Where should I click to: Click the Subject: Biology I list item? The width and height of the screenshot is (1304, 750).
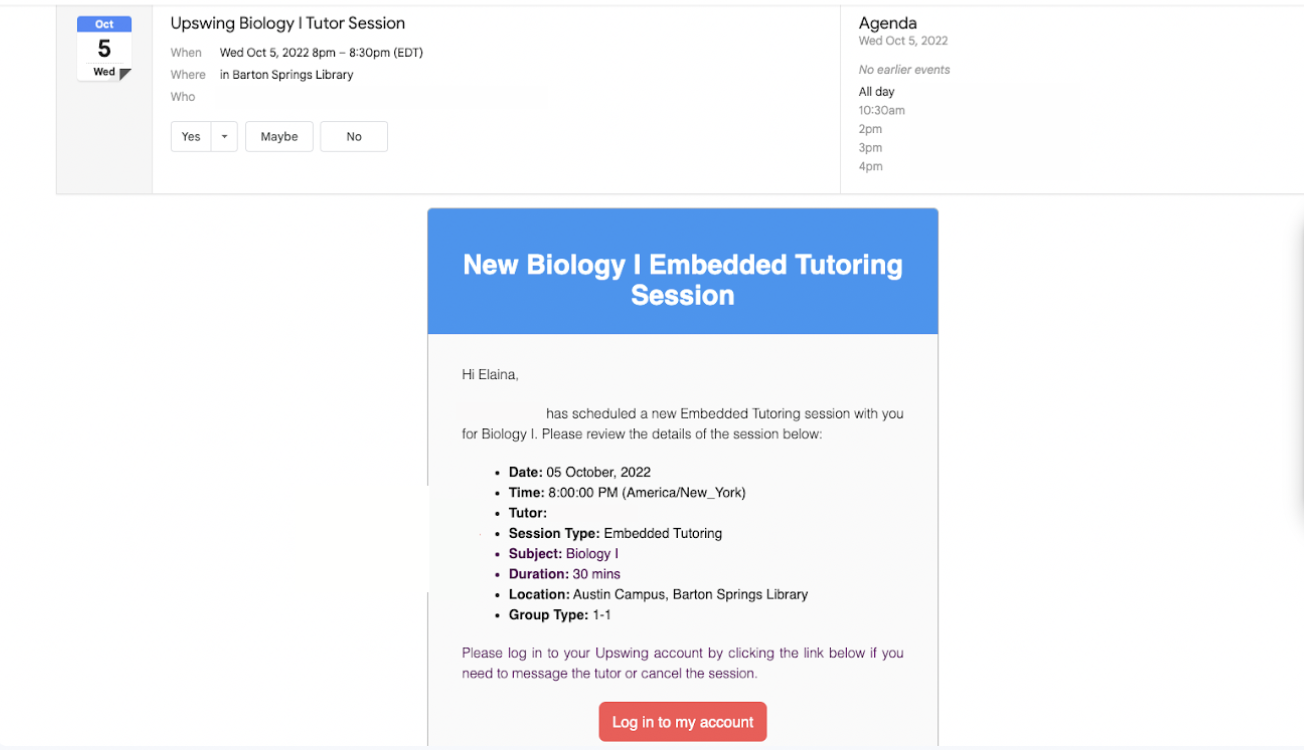[564, 554]
